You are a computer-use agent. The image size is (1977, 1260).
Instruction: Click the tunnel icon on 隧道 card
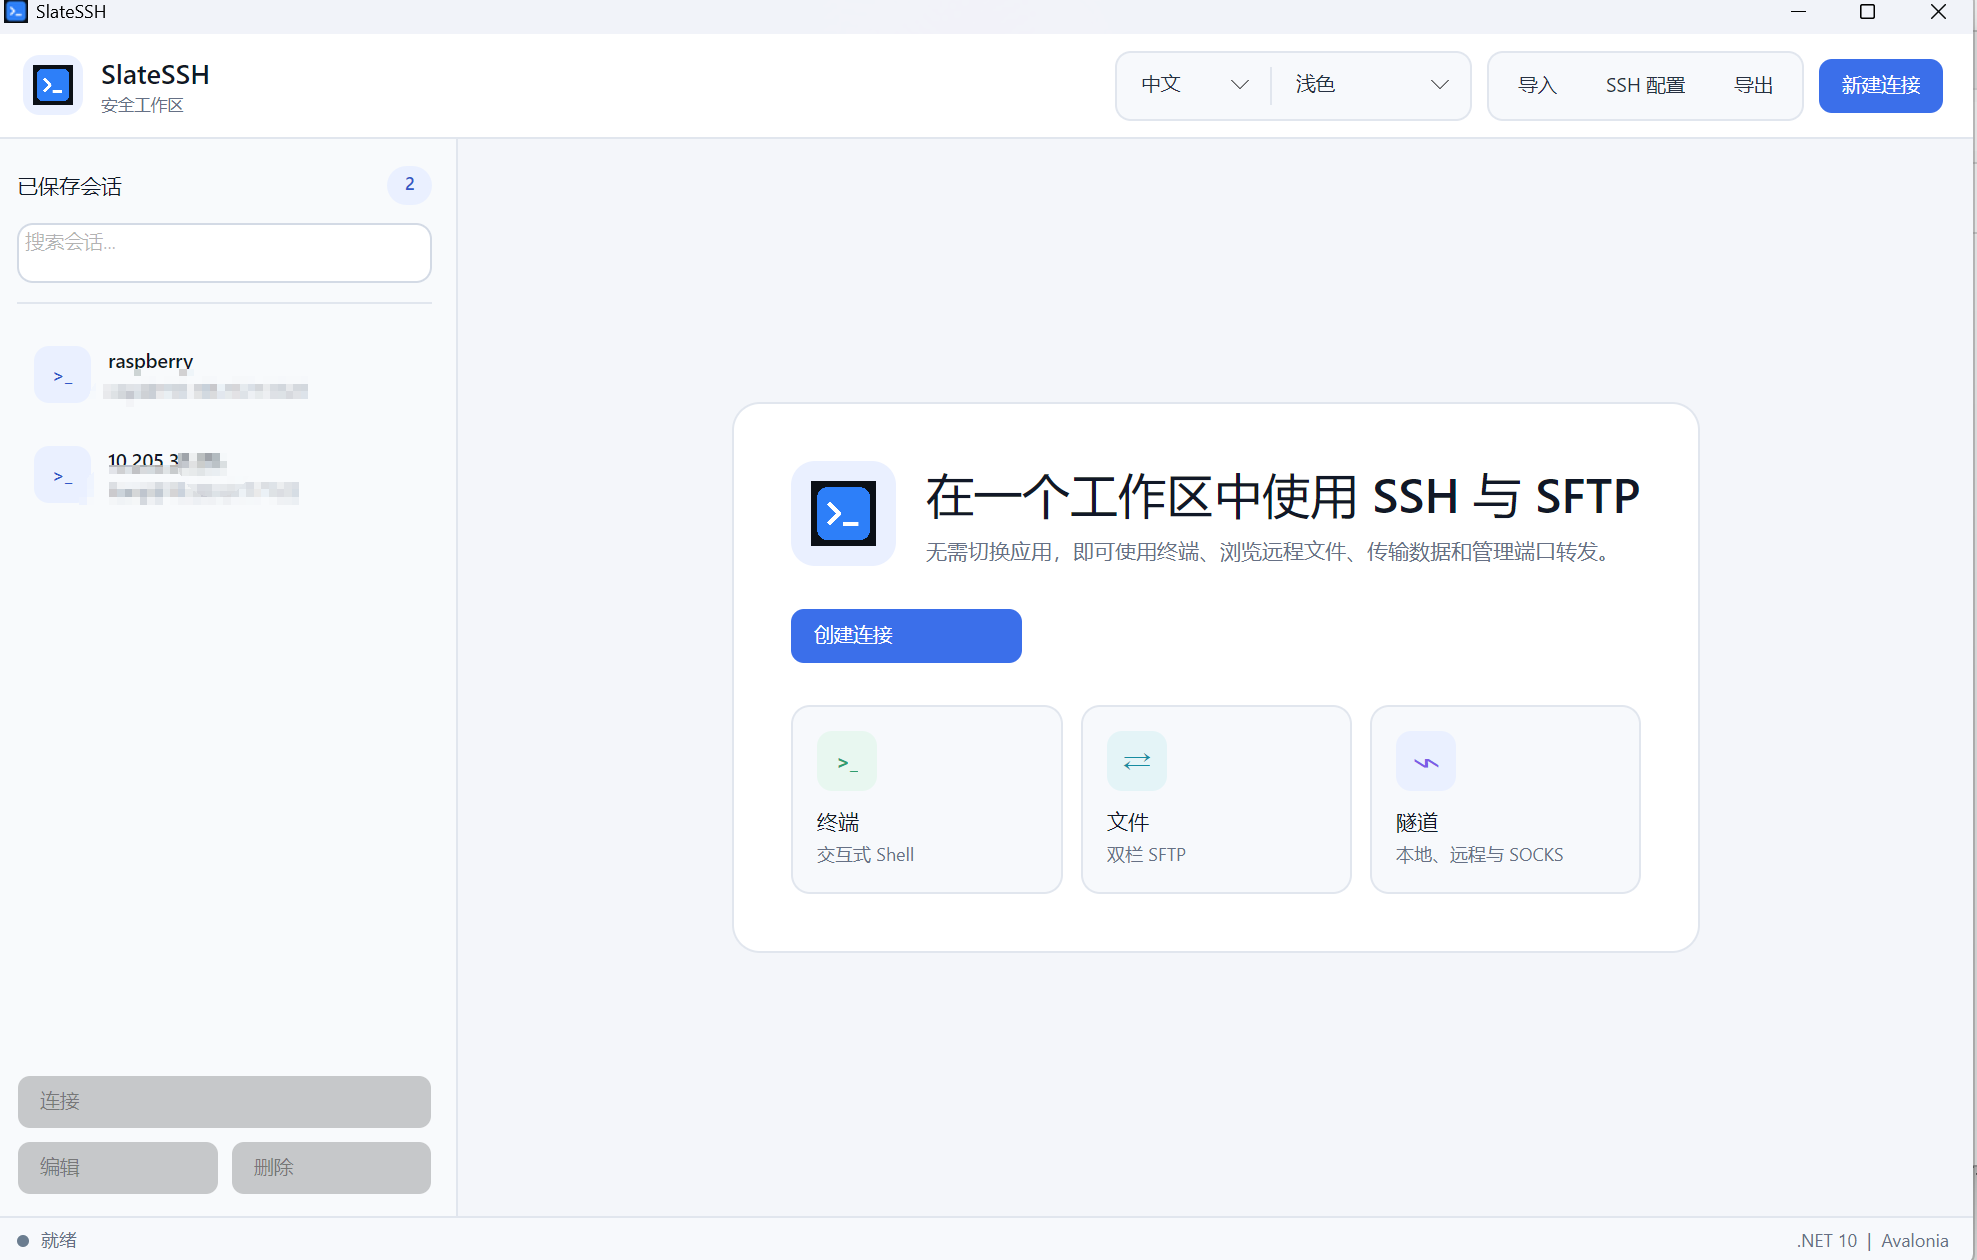(1426, 761)
